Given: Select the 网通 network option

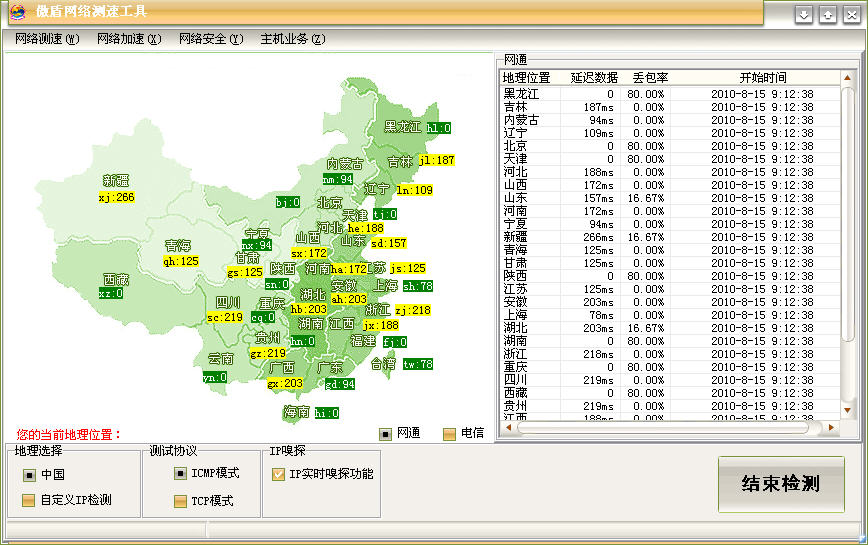Looking at the screenshot, I should (x=385, y=434).
